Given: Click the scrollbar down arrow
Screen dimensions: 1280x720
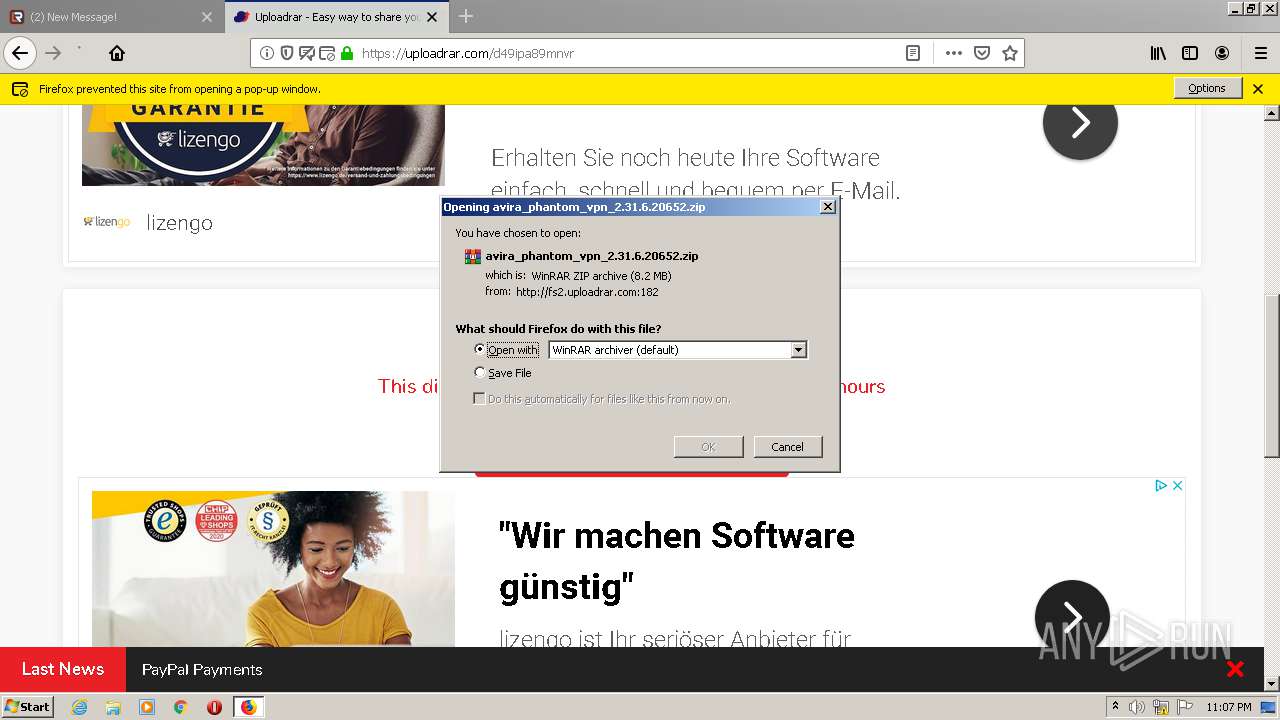Looking at the screenshot, I should [1272, 683].
